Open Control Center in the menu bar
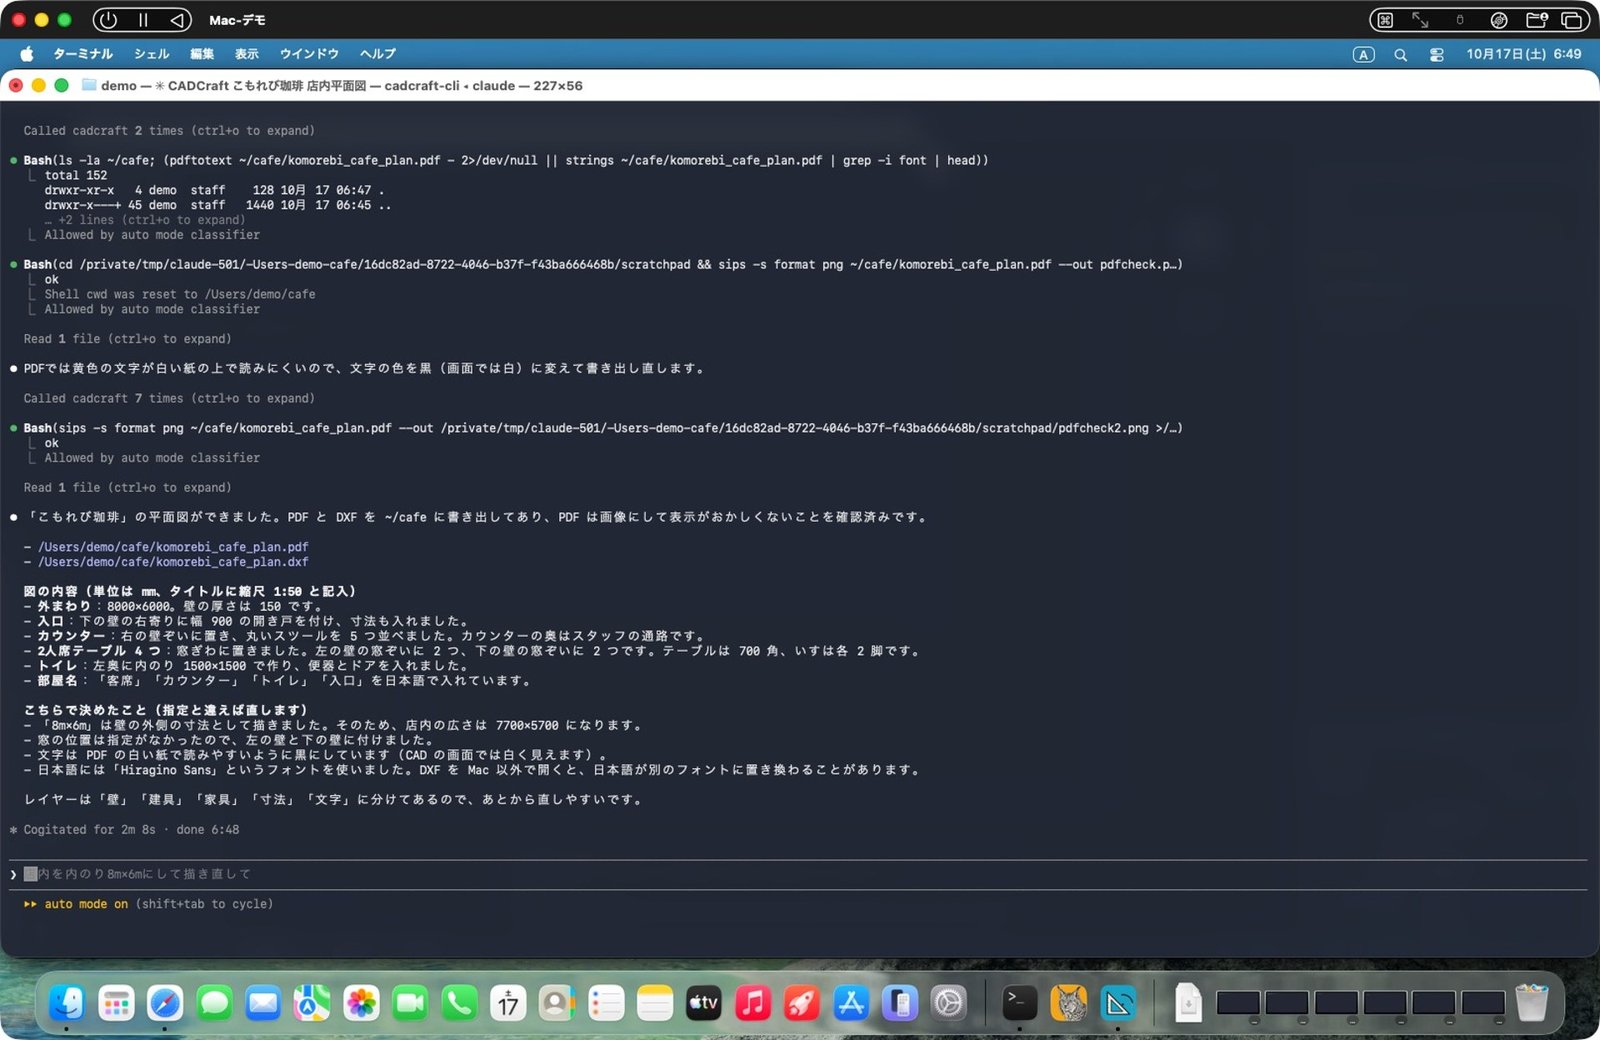The image size is (1600, 1040). coord(1437,55)
